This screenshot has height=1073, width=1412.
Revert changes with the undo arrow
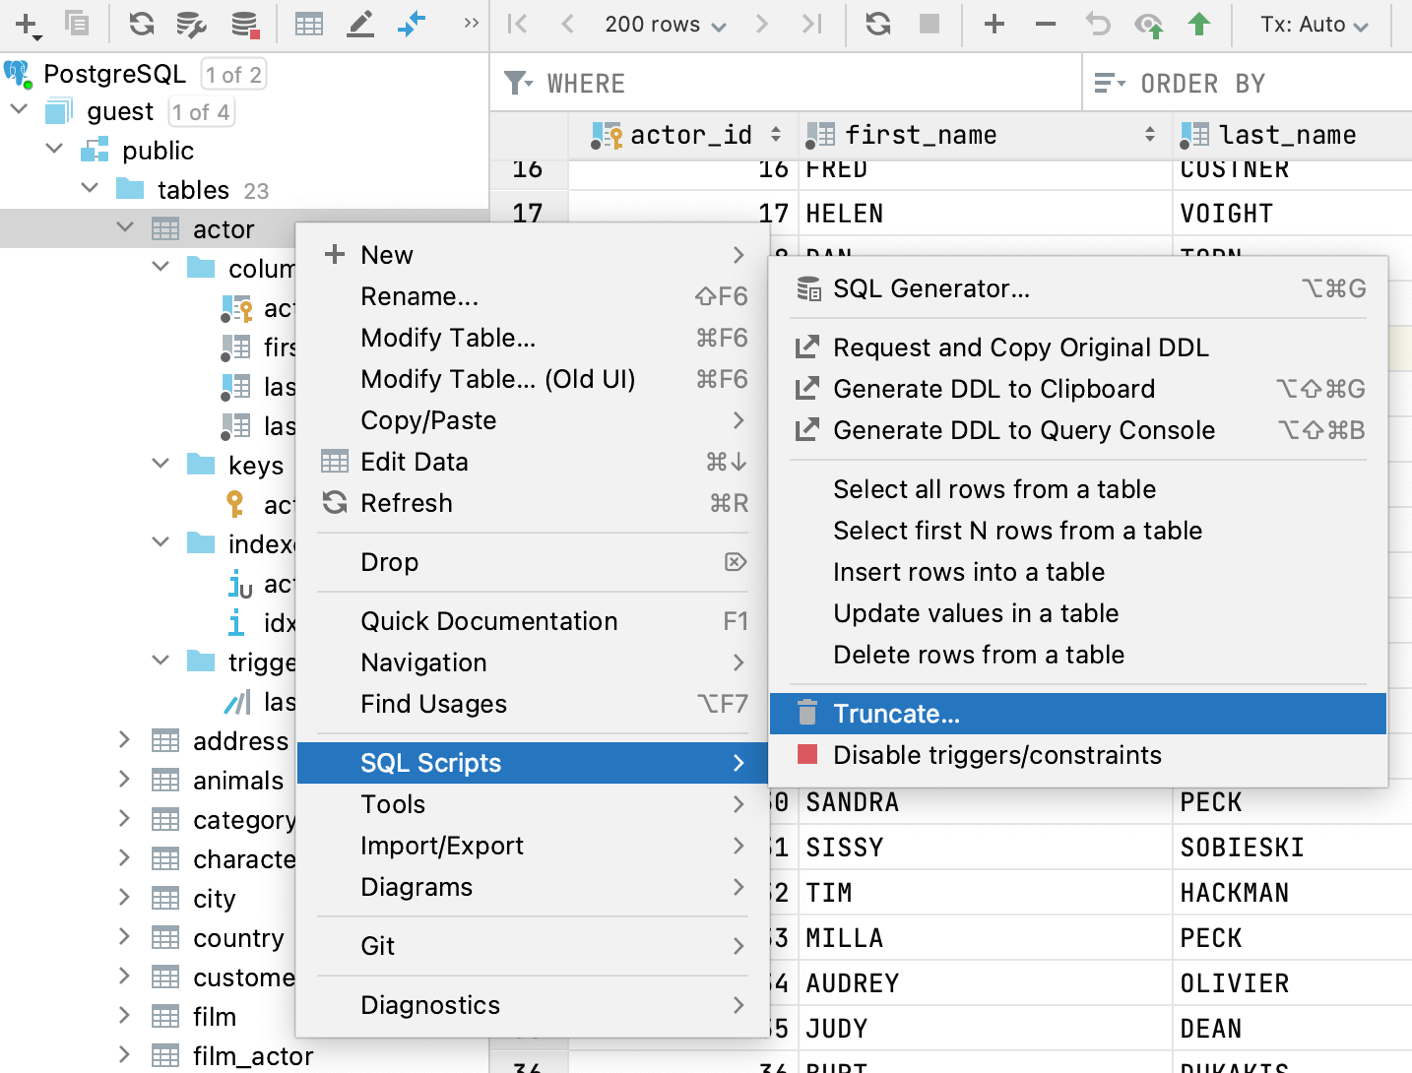pos(1097,23)
